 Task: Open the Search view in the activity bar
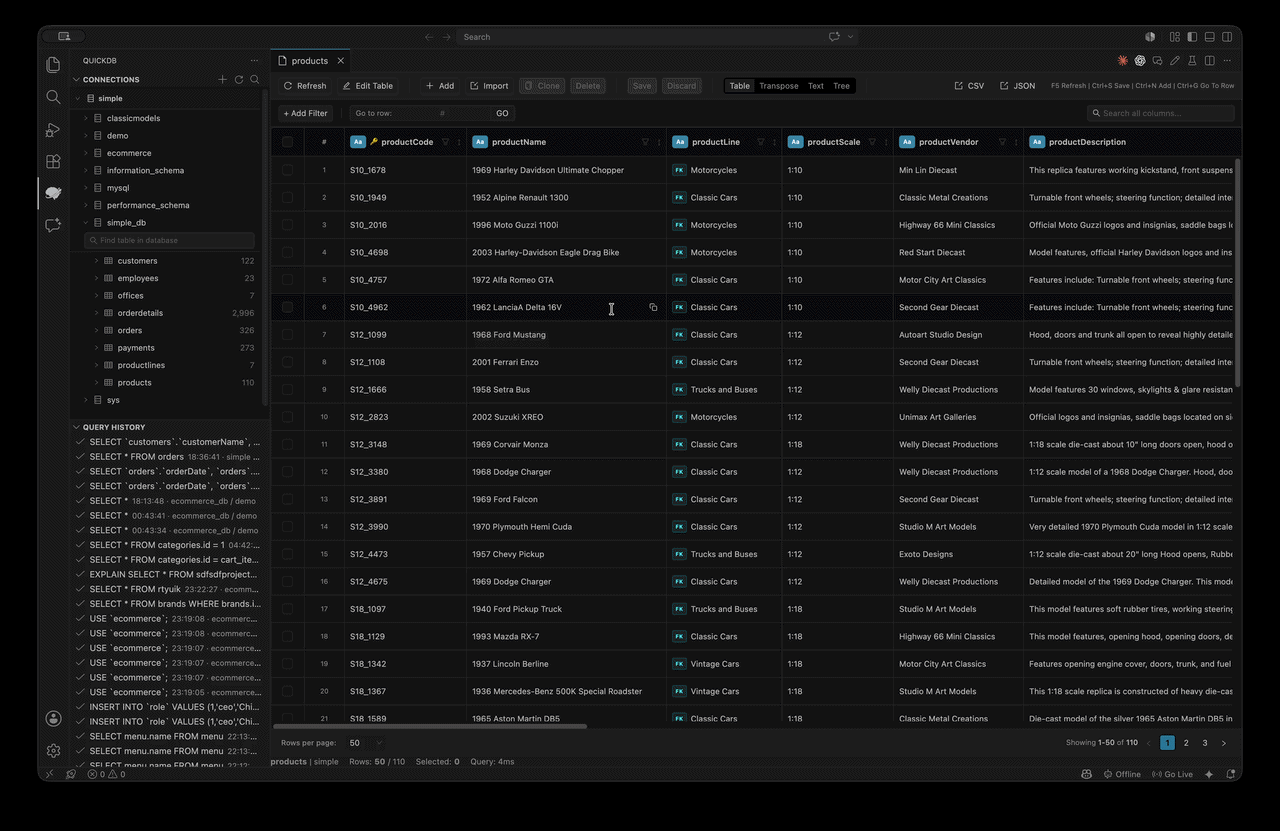point(54,97)
